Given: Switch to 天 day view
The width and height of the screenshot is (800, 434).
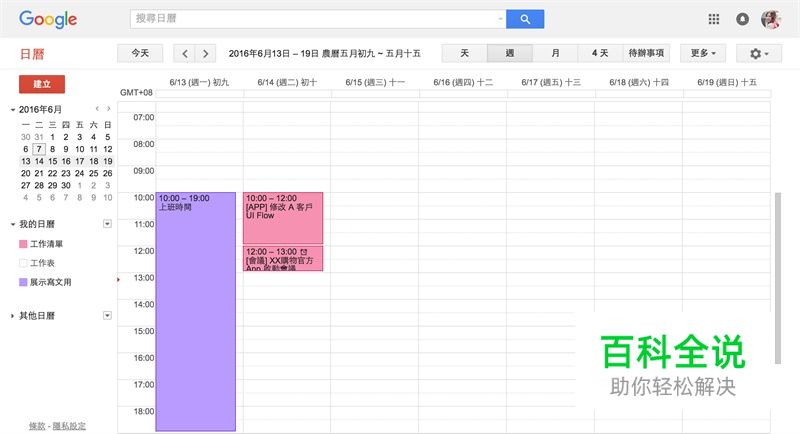Looking at the screenshot, I should 464,54.
